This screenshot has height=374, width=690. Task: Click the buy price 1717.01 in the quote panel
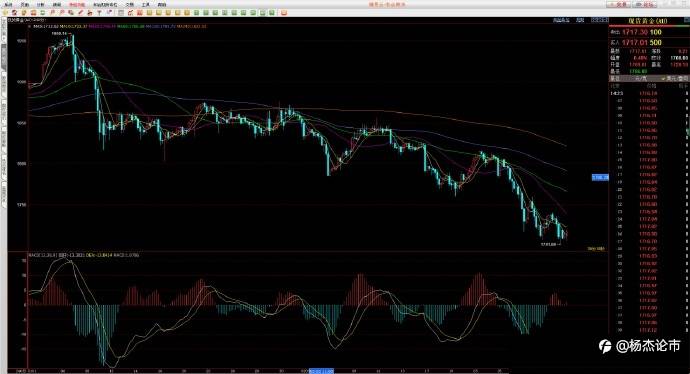point(635,42)
